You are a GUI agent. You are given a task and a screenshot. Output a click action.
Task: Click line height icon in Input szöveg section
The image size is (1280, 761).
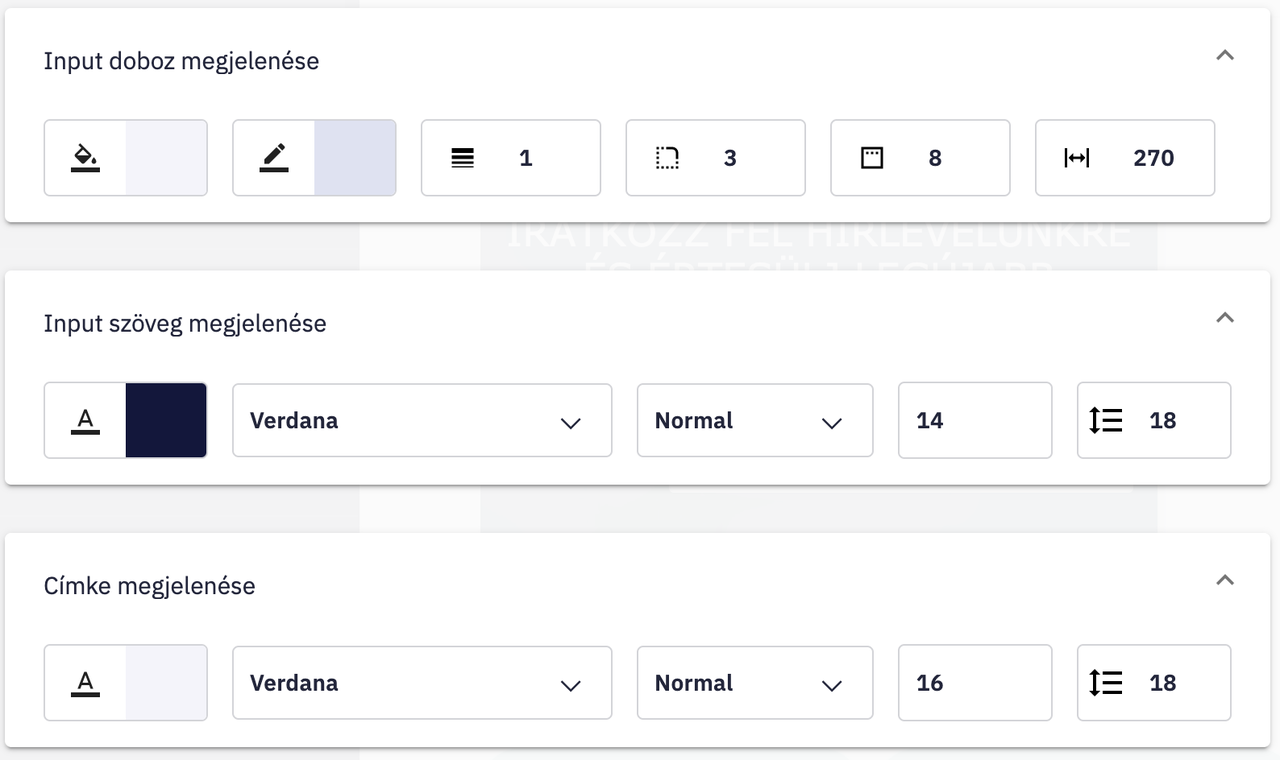tap(1106, 421)
